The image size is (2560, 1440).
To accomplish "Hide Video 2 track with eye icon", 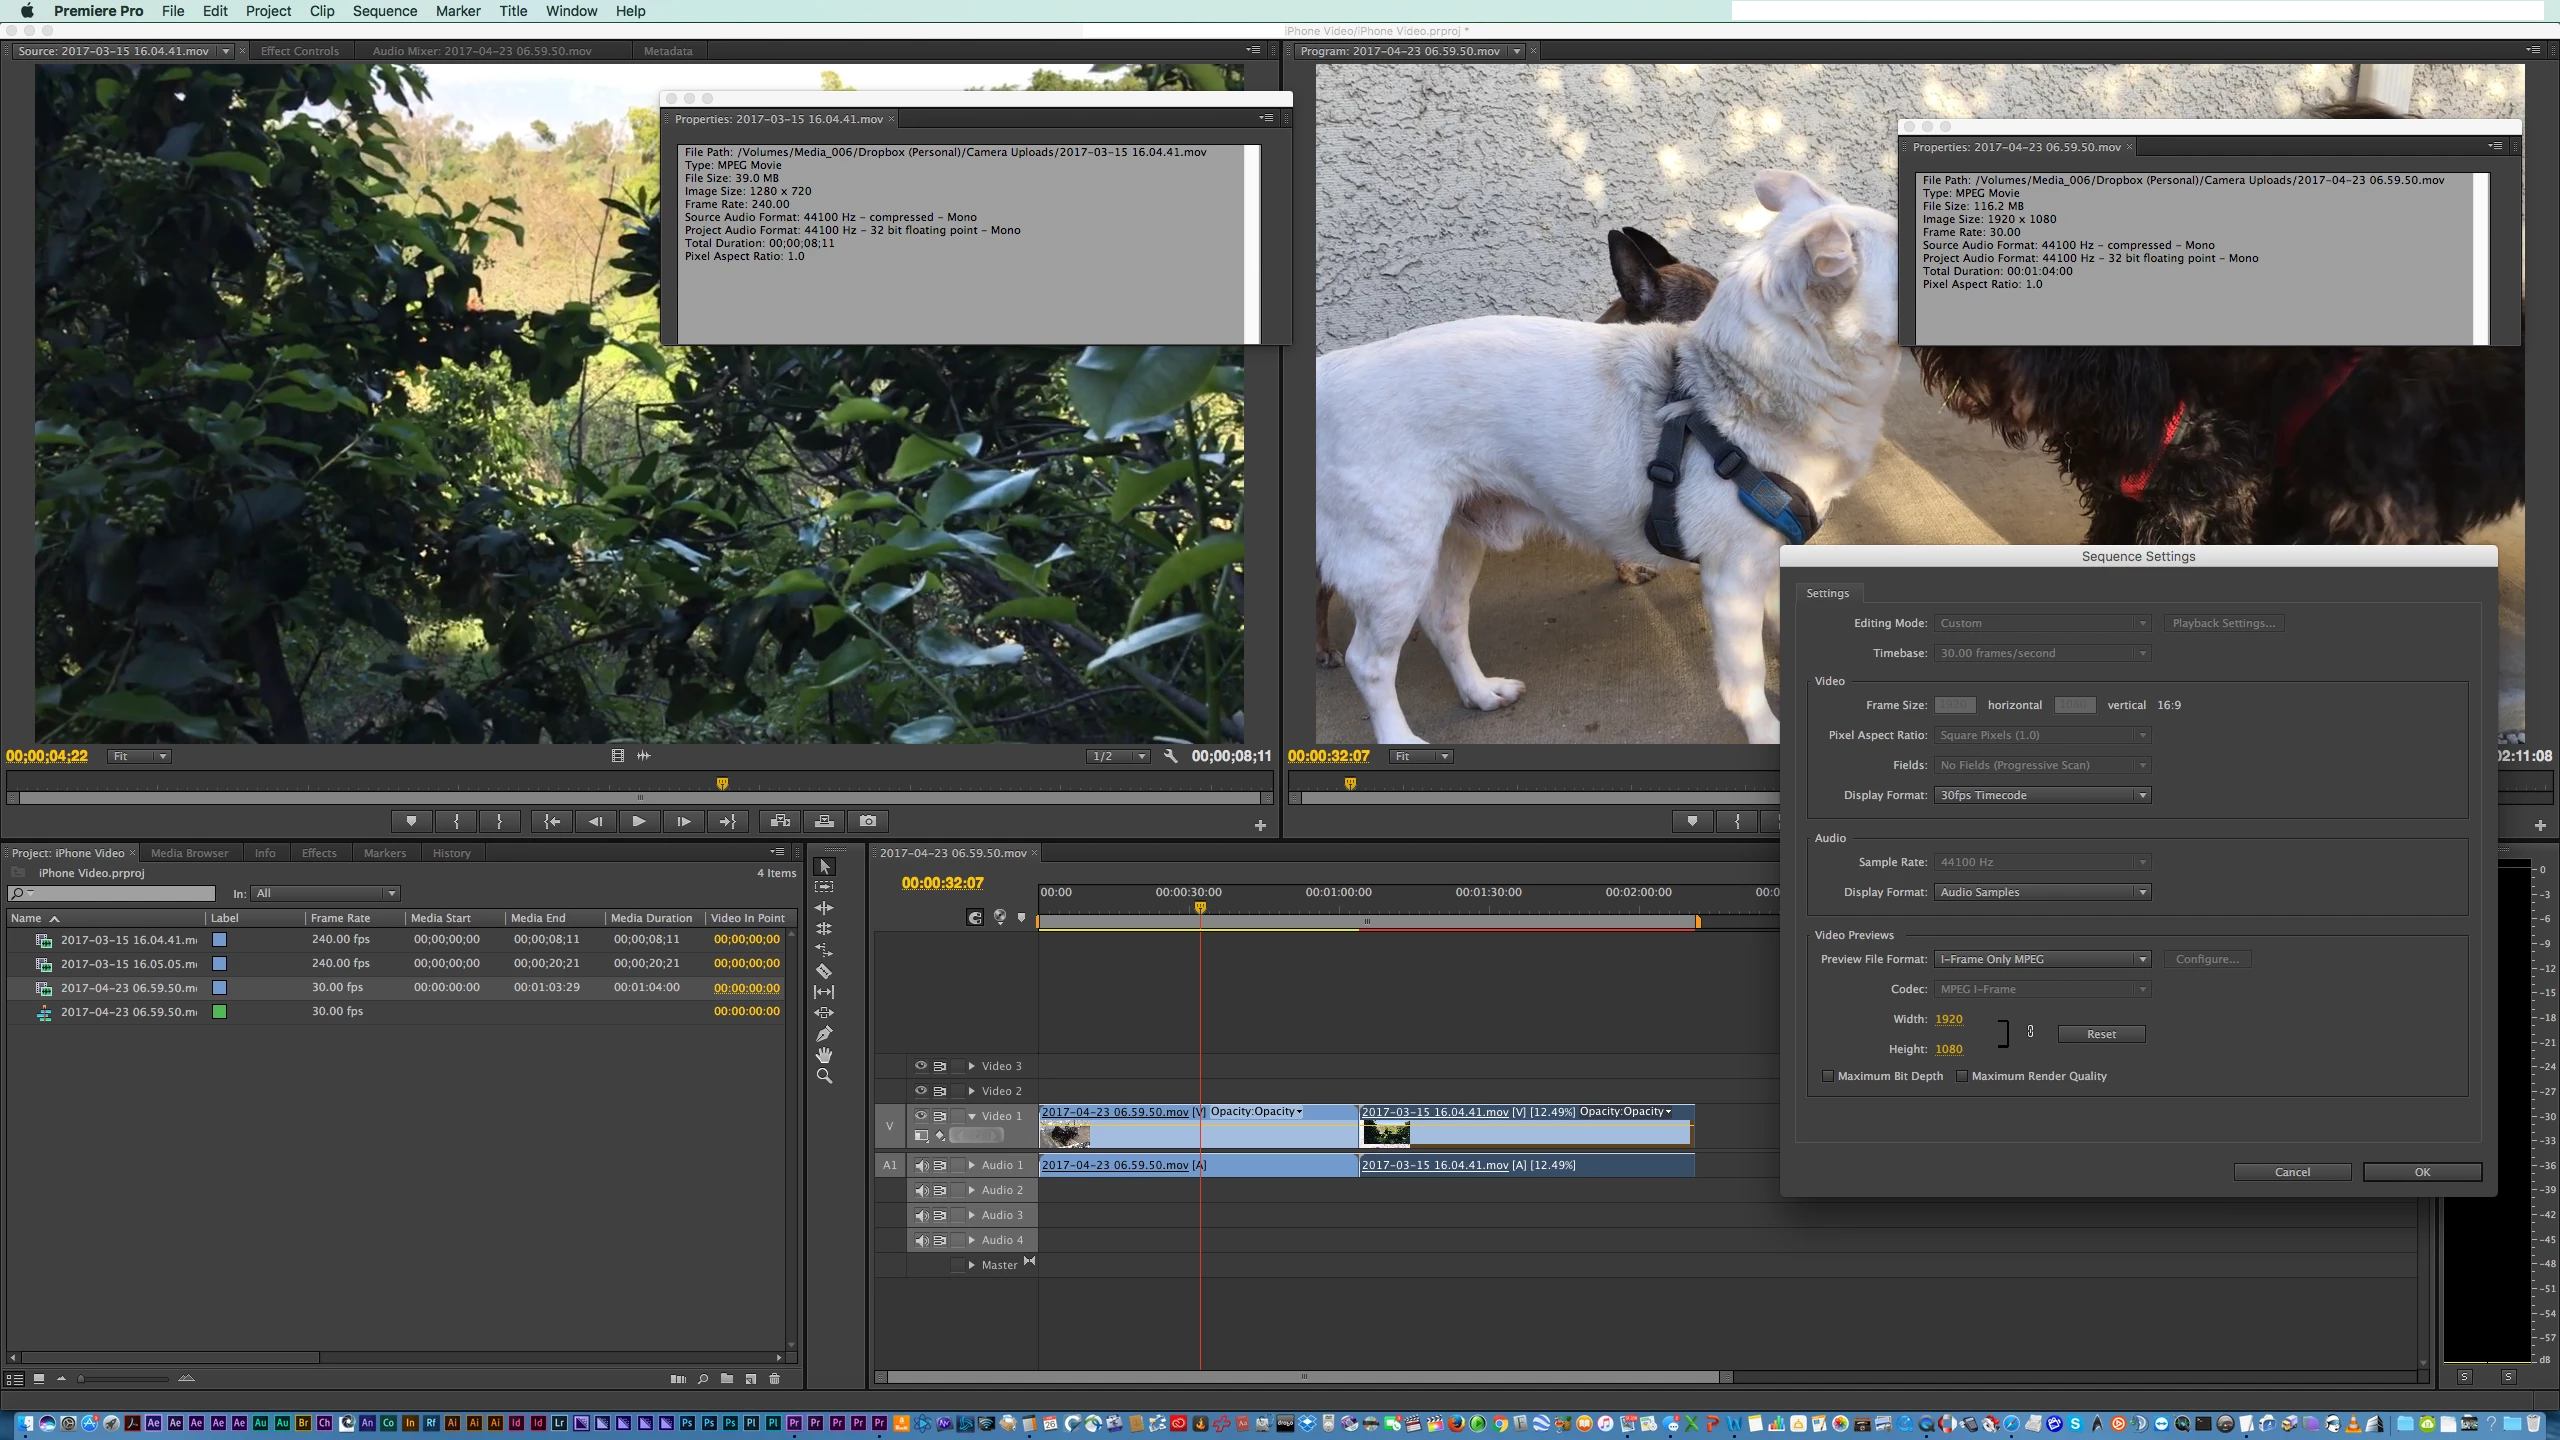I will (920, 1091).
